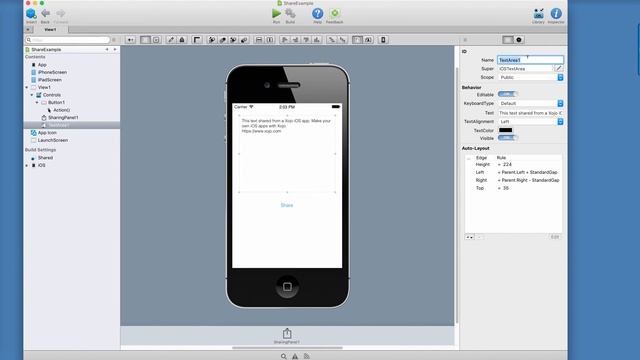
Task: Click the horizontal scrollbar below the layout editor
Action: 287,348
